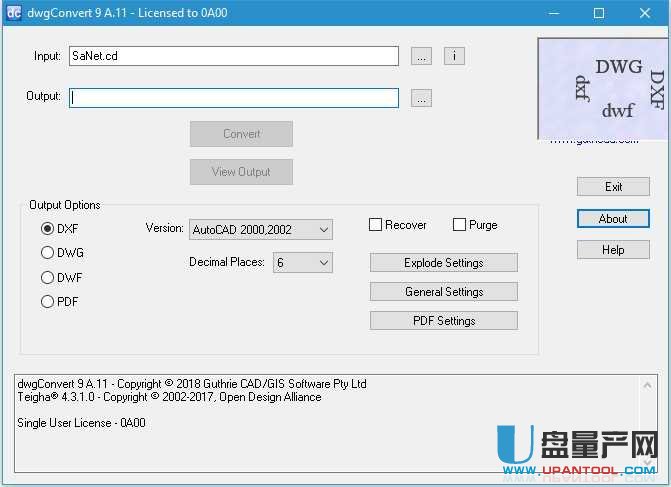Image resolution: width=671 pixels, height=487 pixels.
Task: Open Explode Settings
Action: click(443, 263)
